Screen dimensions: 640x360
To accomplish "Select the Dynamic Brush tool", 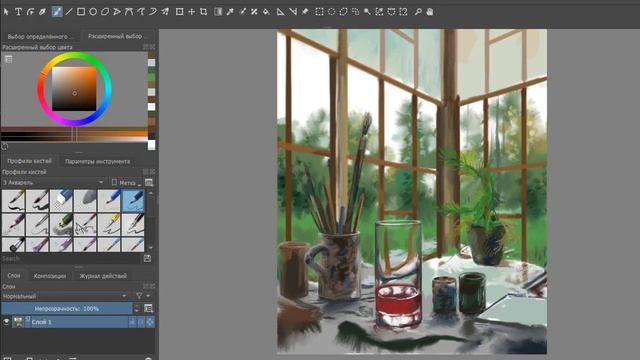I will (153, 12).
